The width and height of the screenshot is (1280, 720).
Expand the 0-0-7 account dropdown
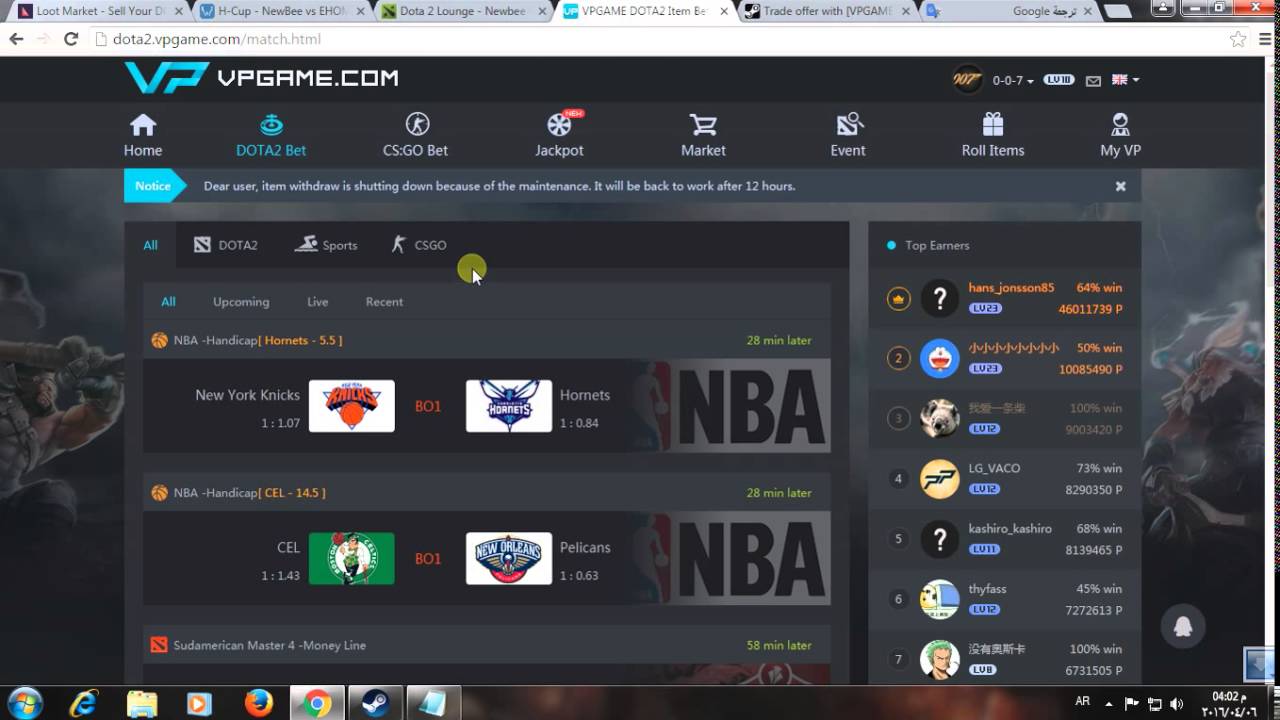point(1011,80)
